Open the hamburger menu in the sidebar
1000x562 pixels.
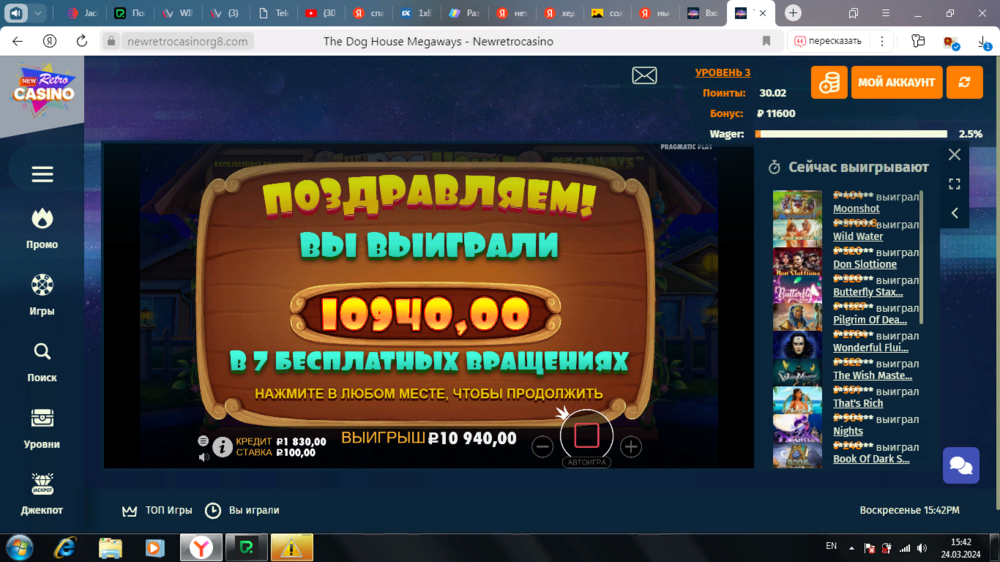[x=42, y=174]
